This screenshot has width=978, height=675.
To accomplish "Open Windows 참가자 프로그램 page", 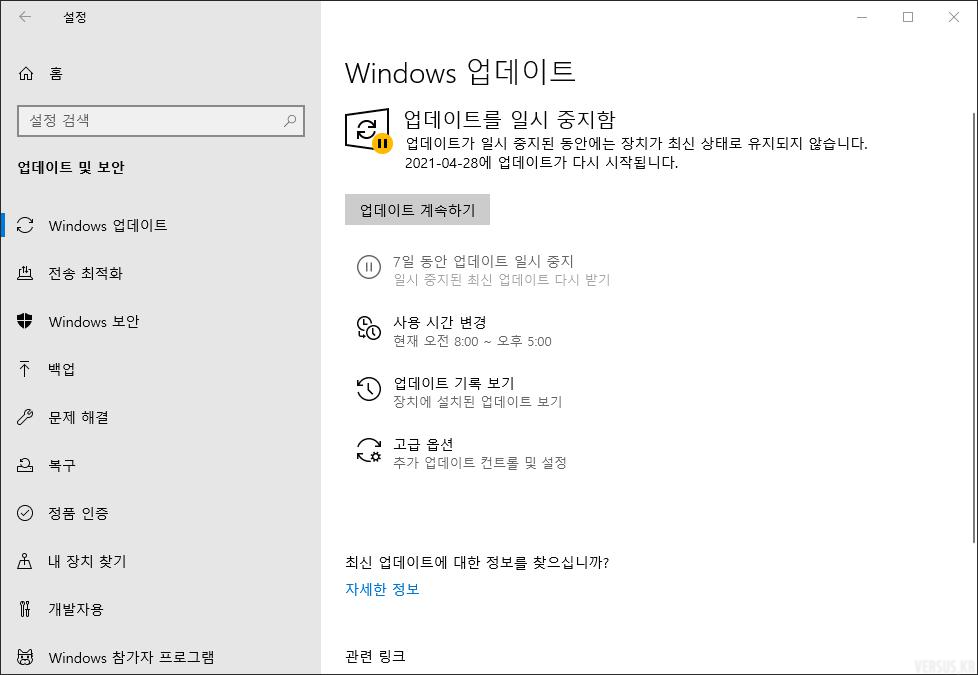I will (x=132, y=657).
